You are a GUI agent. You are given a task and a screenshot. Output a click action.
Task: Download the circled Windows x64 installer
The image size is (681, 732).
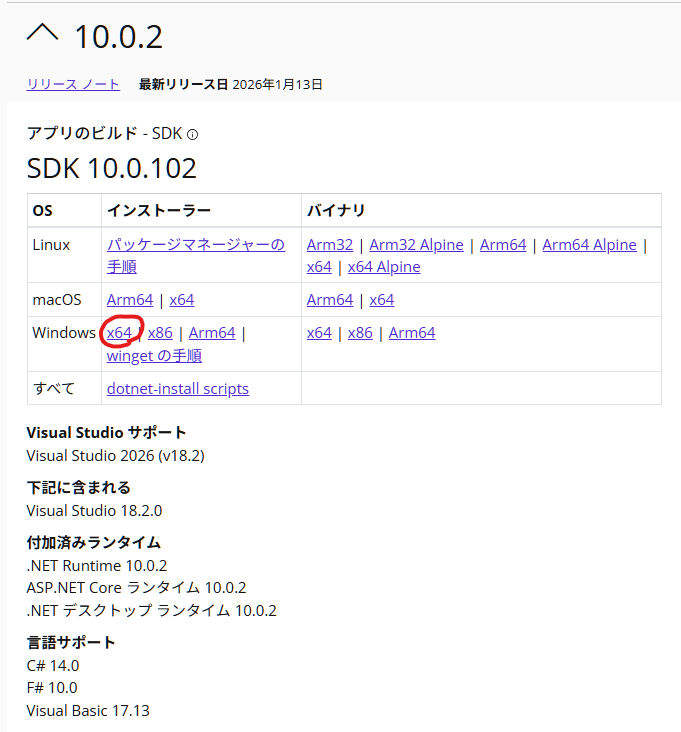(119, 333)
